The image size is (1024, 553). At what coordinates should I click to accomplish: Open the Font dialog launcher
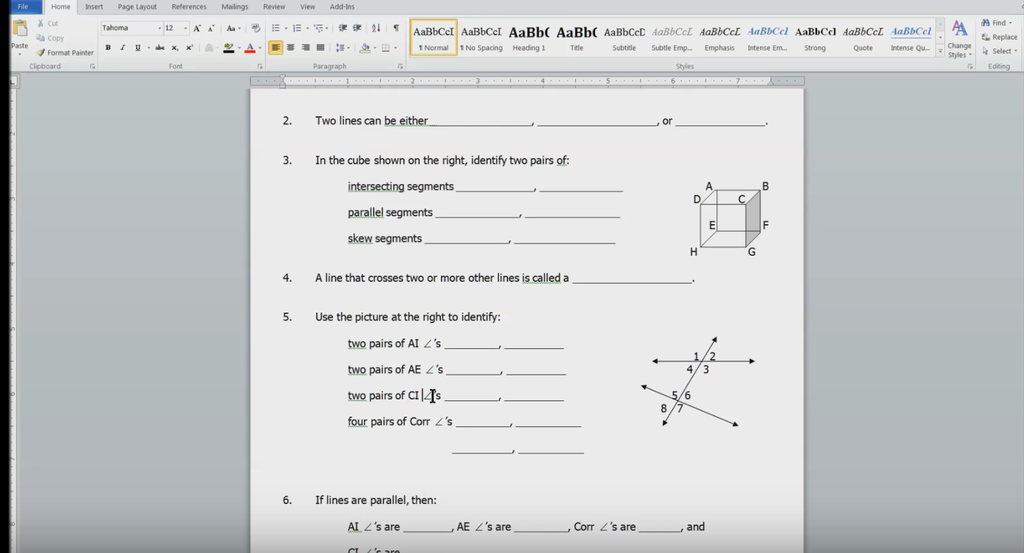pyautogui.click(x=260, y=67)
